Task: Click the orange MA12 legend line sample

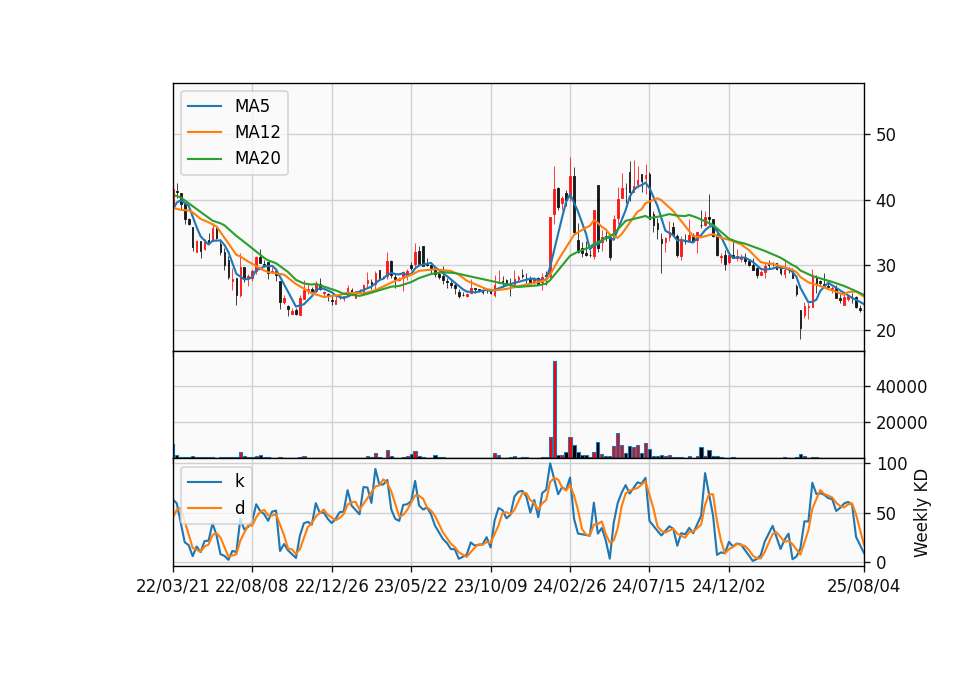Action: pyautogui.click(x=204, y=132)
